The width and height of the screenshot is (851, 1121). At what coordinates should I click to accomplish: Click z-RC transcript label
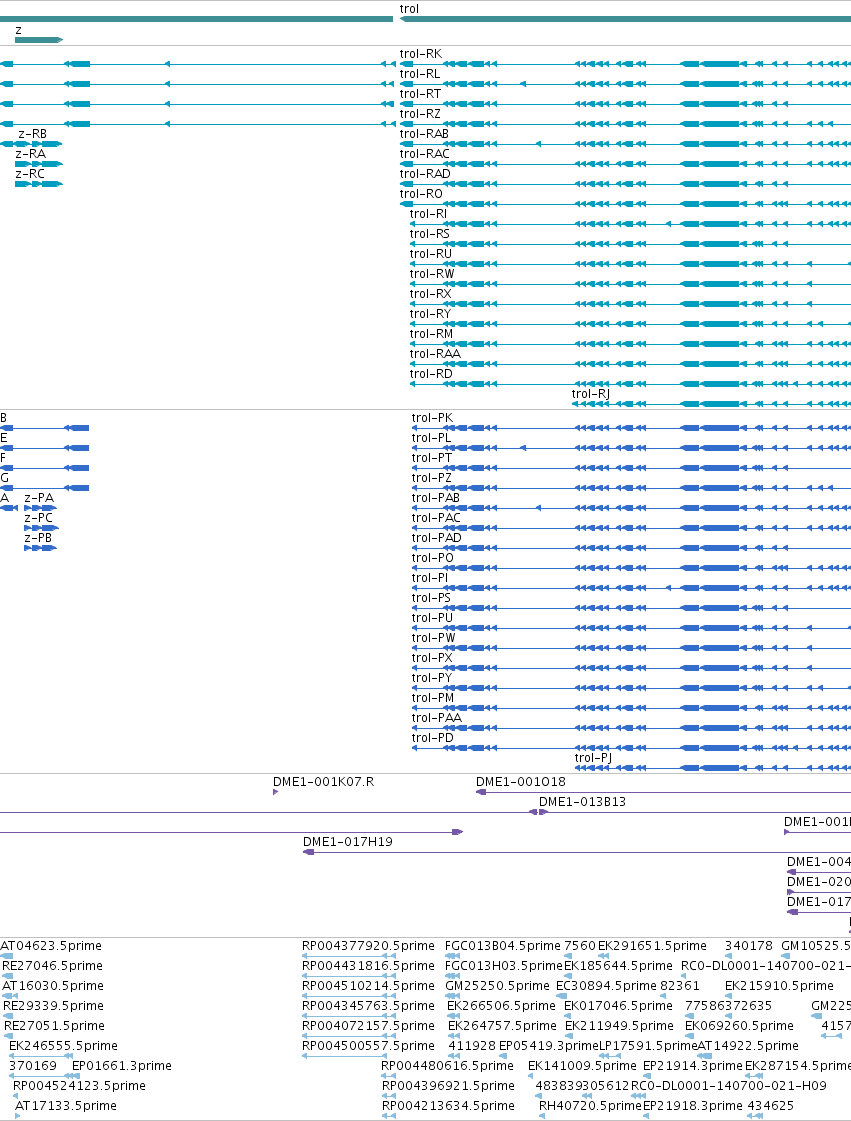pos(30,174)
